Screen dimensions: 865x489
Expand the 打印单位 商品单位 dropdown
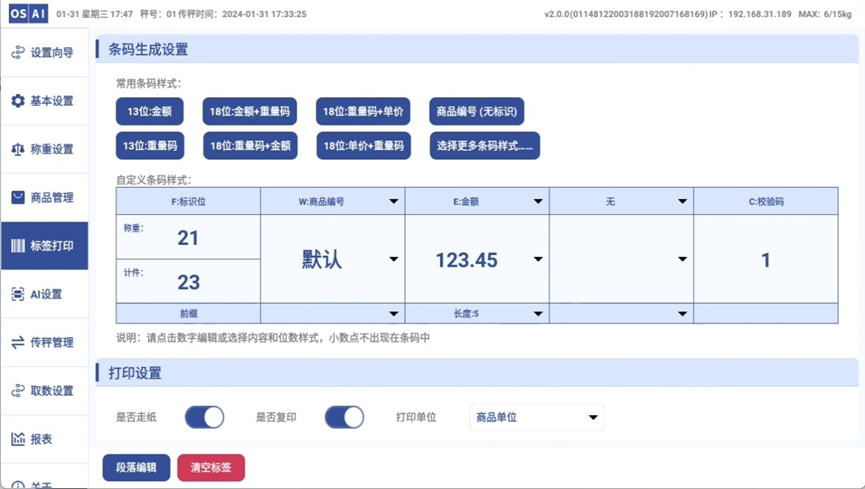tap(536, 417)
